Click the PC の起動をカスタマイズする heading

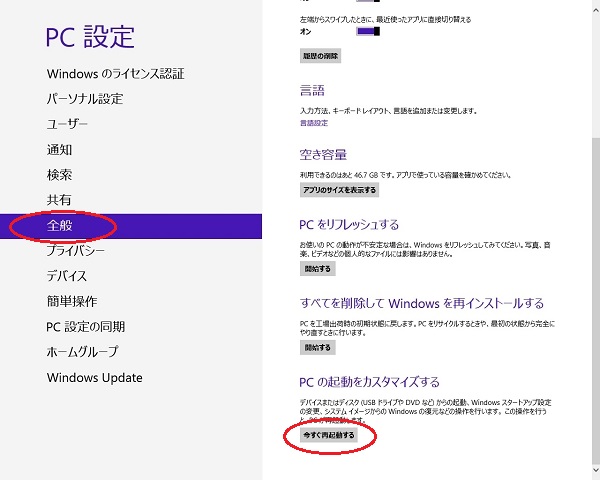[x=369, y=382]
